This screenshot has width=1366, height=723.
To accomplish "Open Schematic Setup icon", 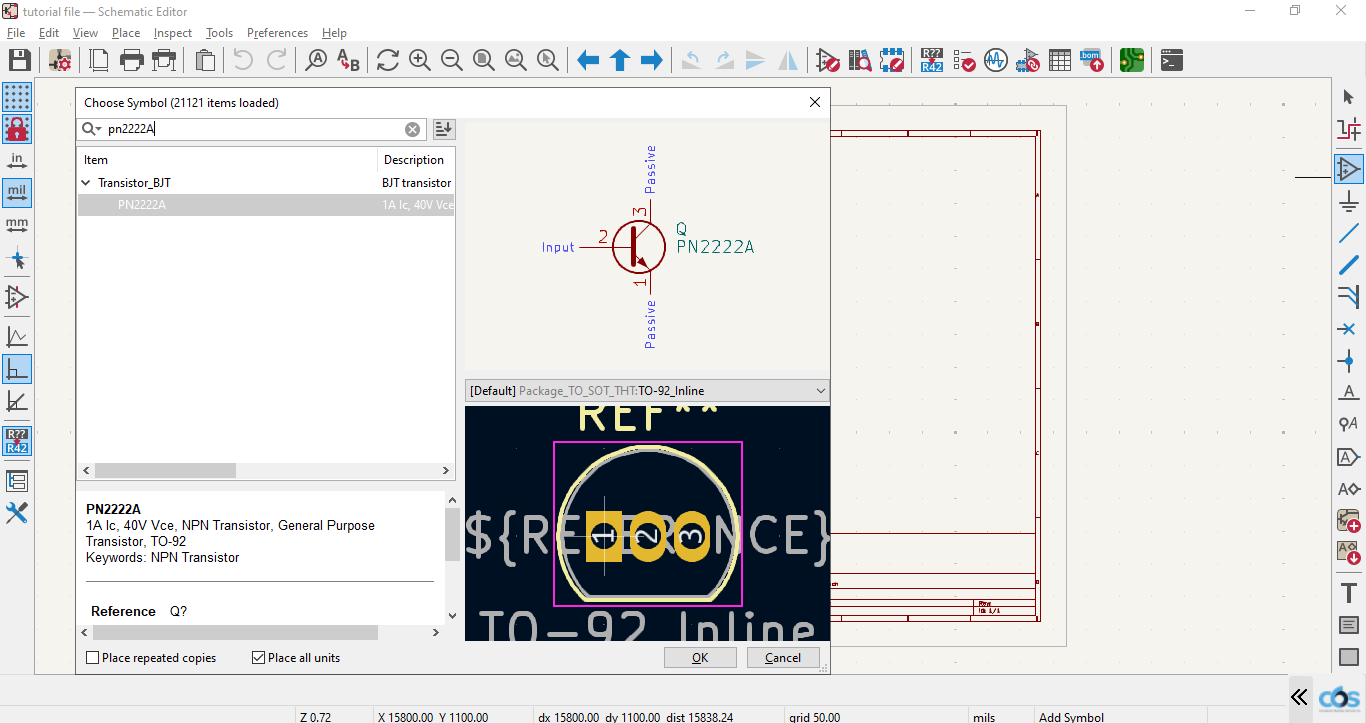I will point(60,60).
